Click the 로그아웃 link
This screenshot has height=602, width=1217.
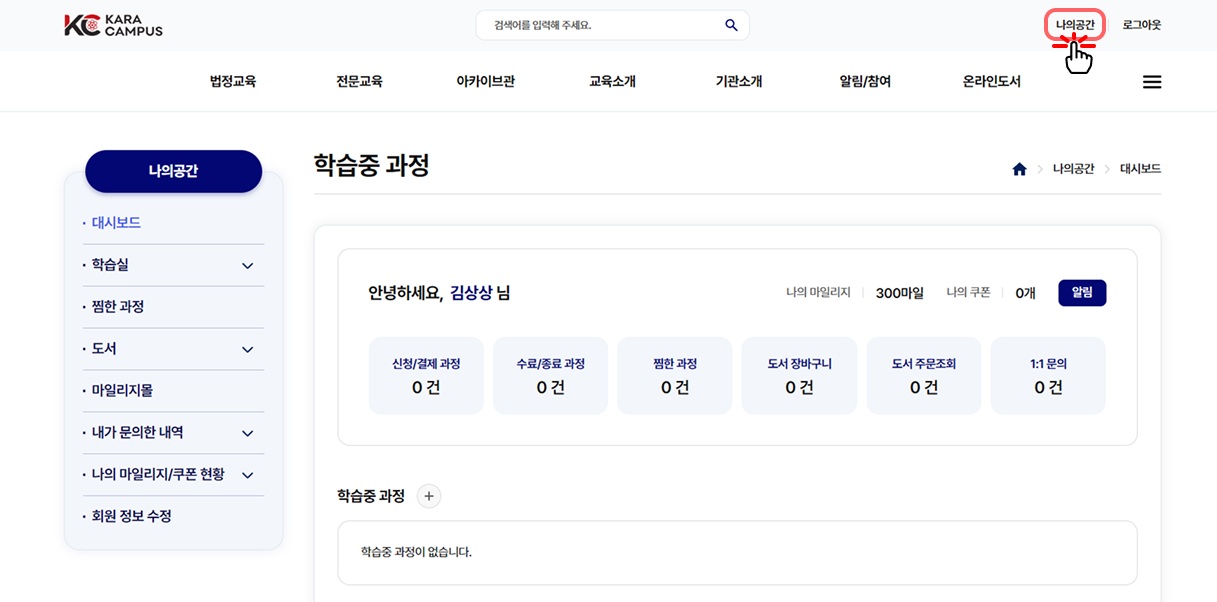coord(1141,25)
